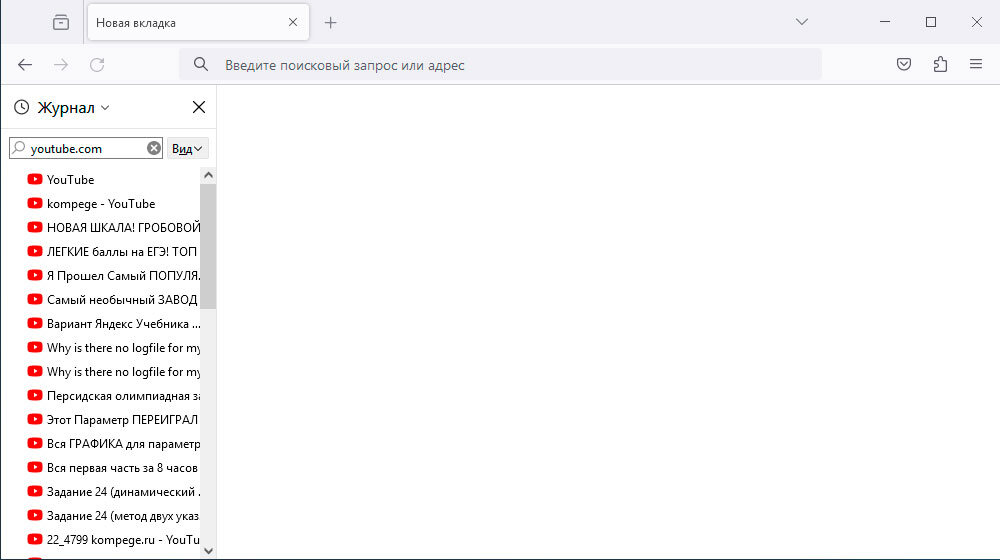Open the YouTube history entry
This screenshot has width=1000, height=560.
114,180
